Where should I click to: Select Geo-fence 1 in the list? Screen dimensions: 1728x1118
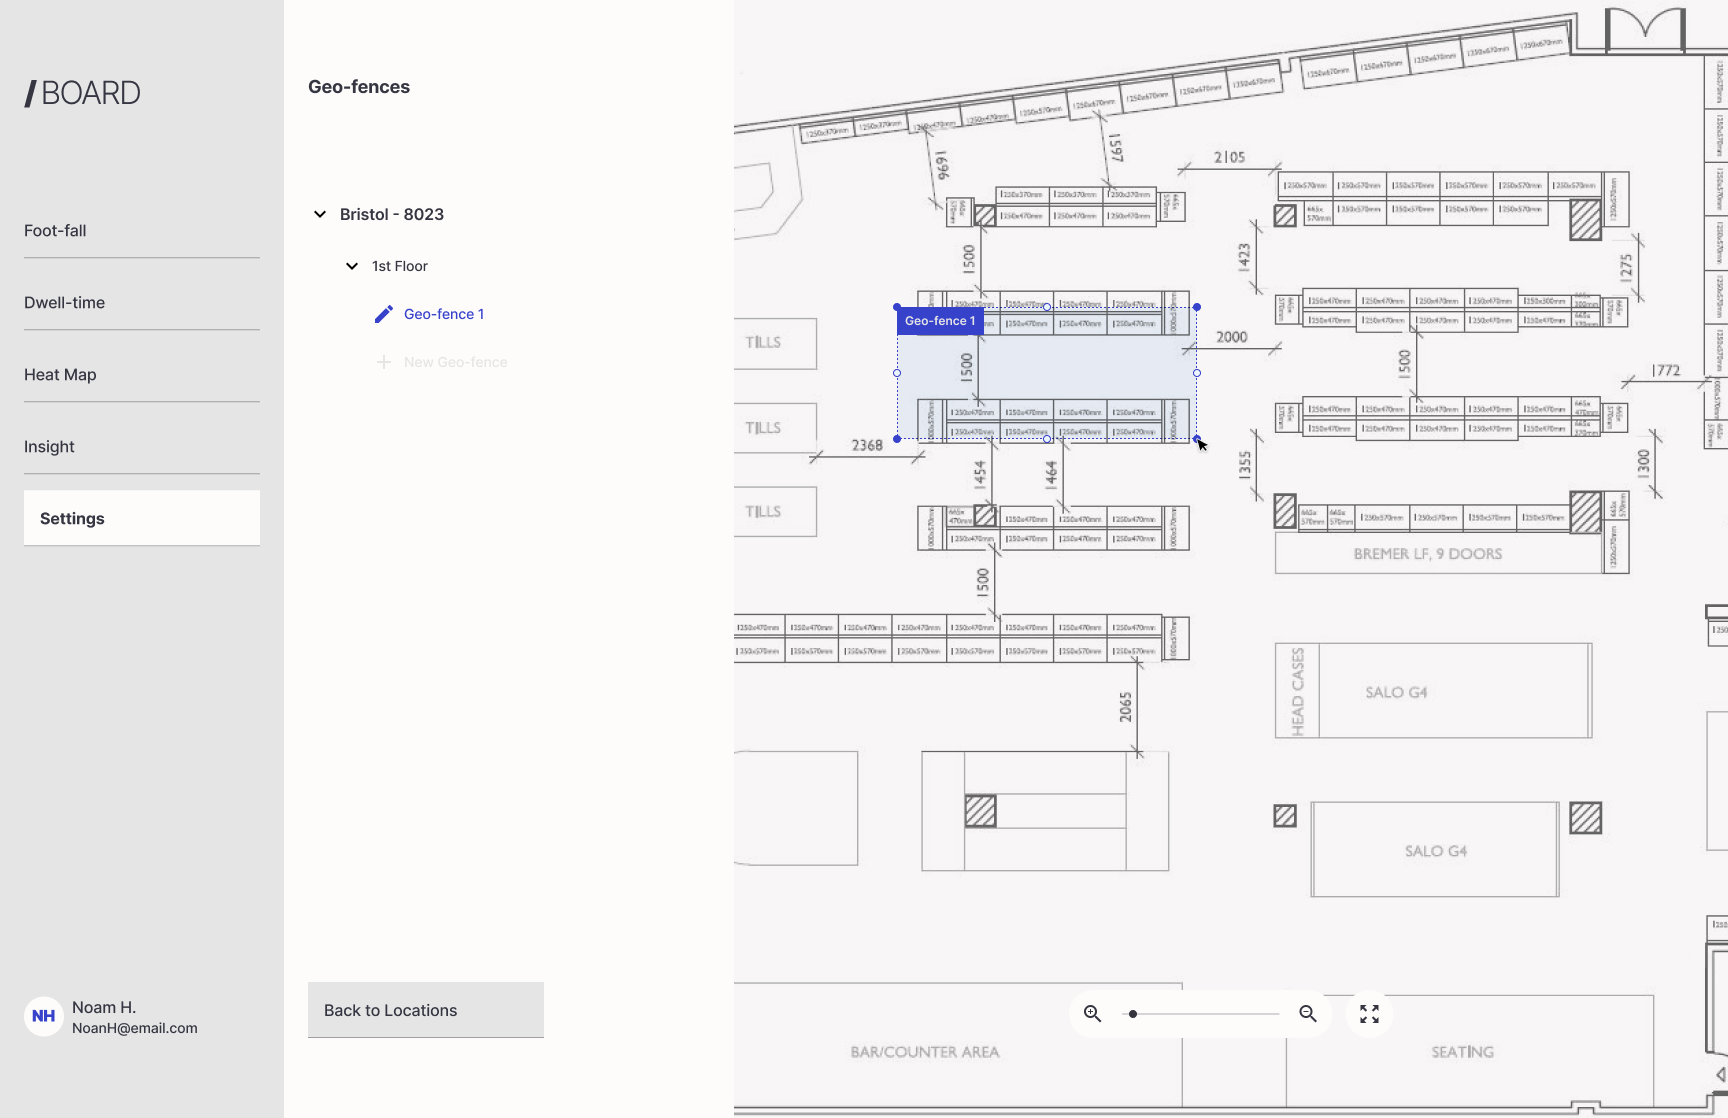[444, 314]
